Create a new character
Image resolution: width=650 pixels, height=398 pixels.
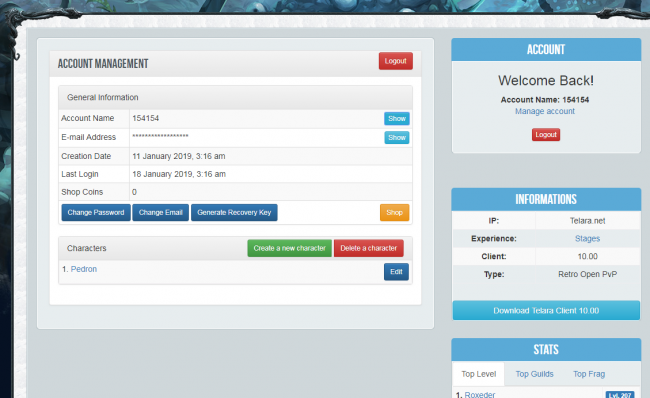tap(289, 248)
